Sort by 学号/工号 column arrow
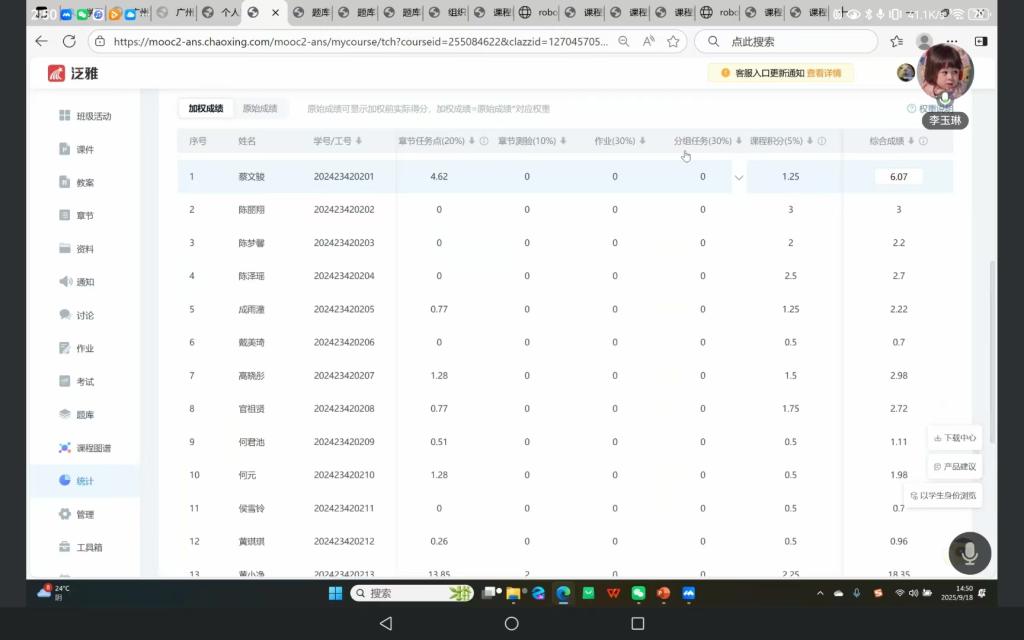The height and width of the screenshot is (640, 1024). click(x=359, y=141)
